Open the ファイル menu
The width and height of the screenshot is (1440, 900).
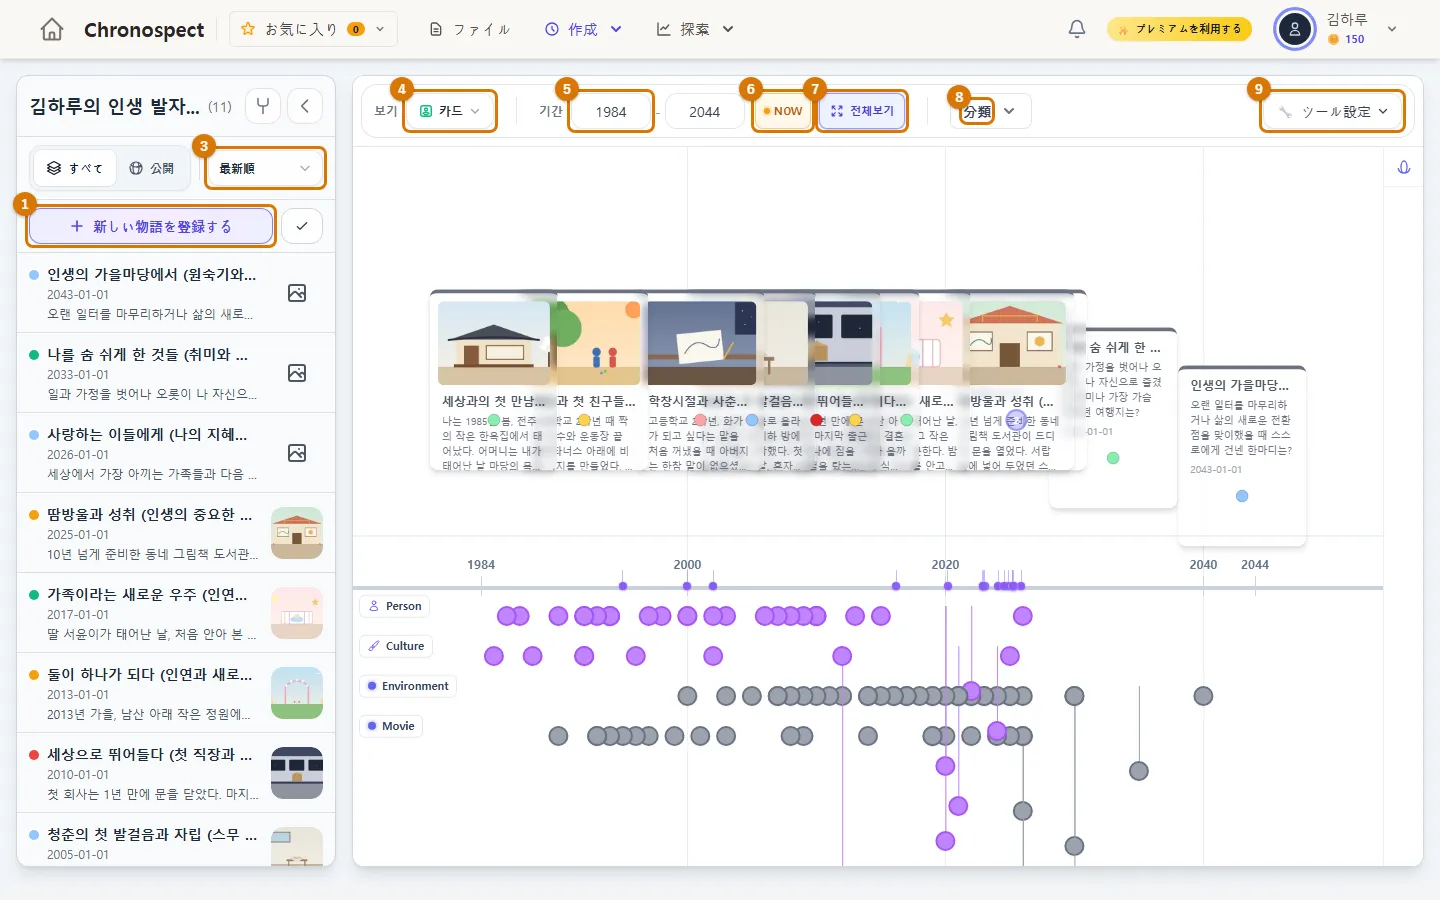470,29
